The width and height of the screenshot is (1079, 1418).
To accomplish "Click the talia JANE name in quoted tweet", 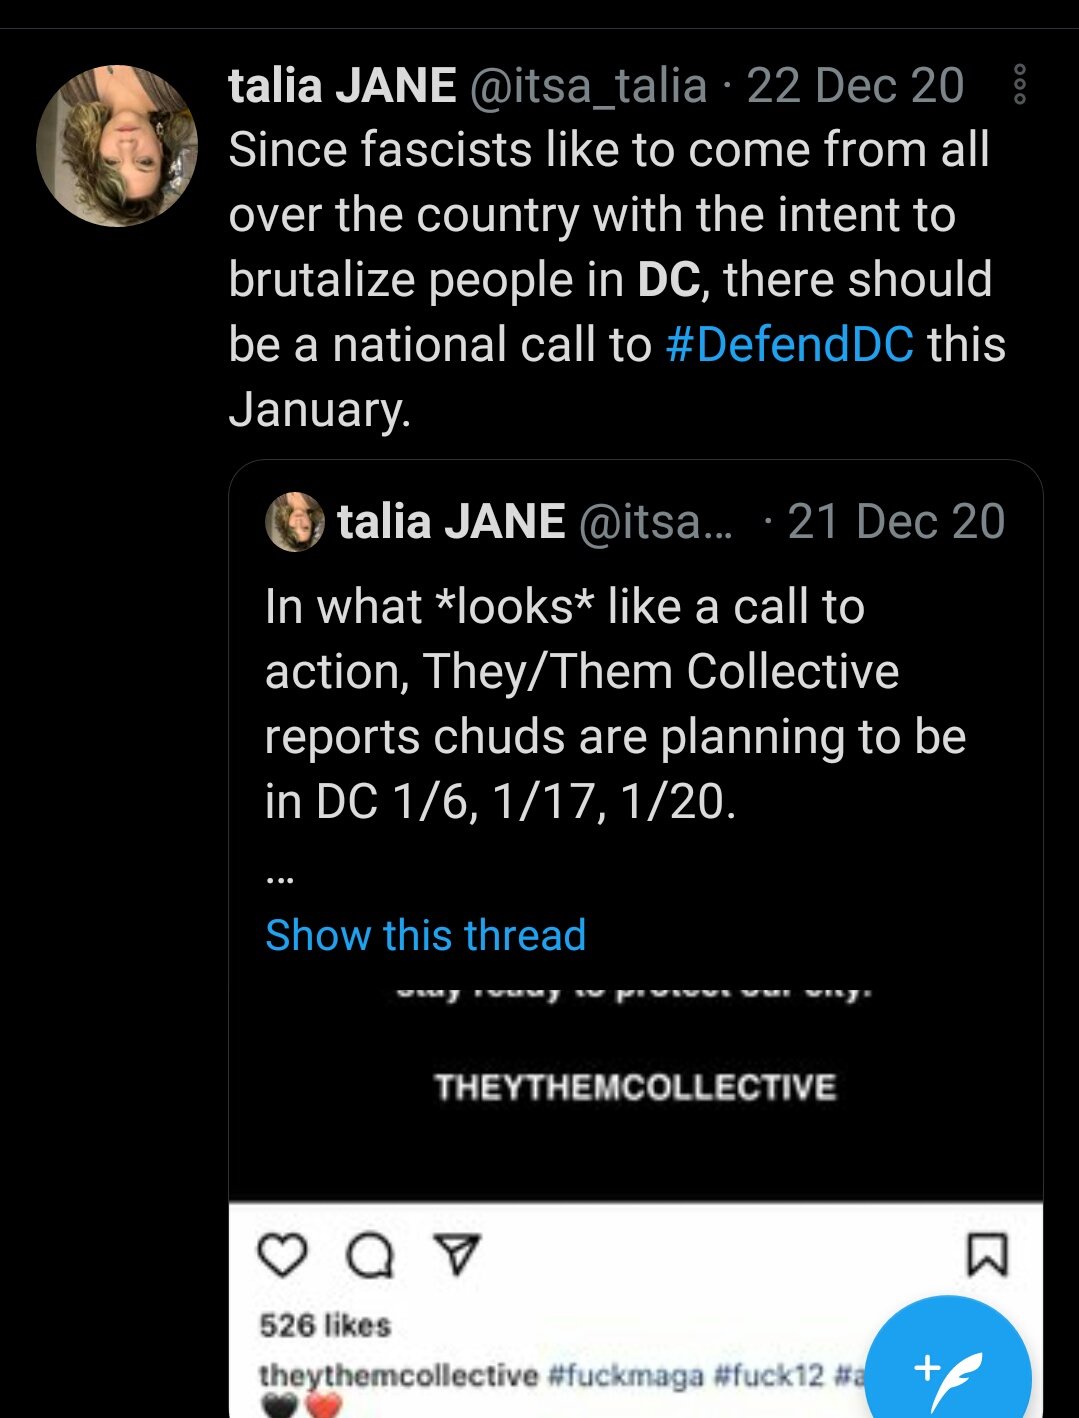I will [x=451, y=522].
